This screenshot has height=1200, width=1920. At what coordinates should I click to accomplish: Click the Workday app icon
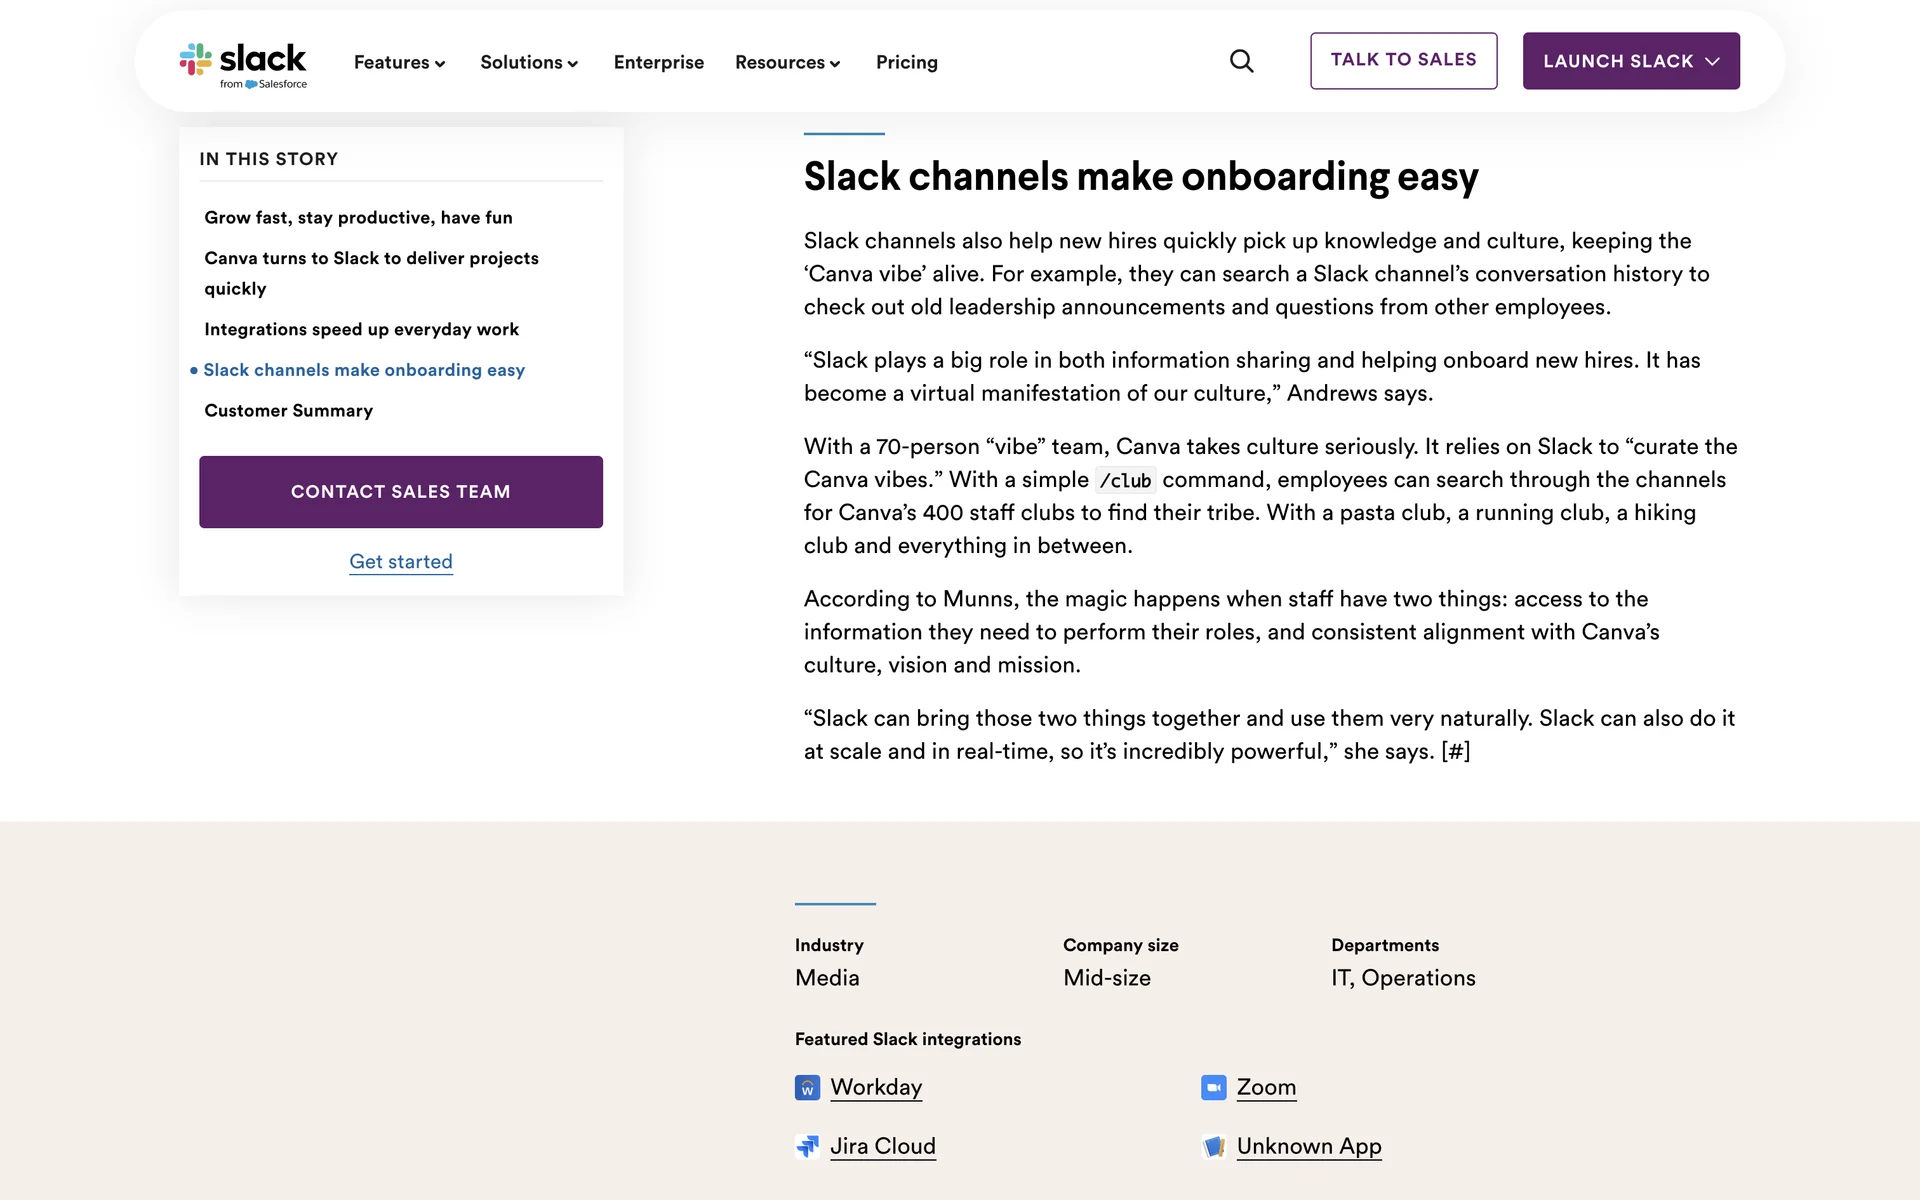tap(807, 1087)
